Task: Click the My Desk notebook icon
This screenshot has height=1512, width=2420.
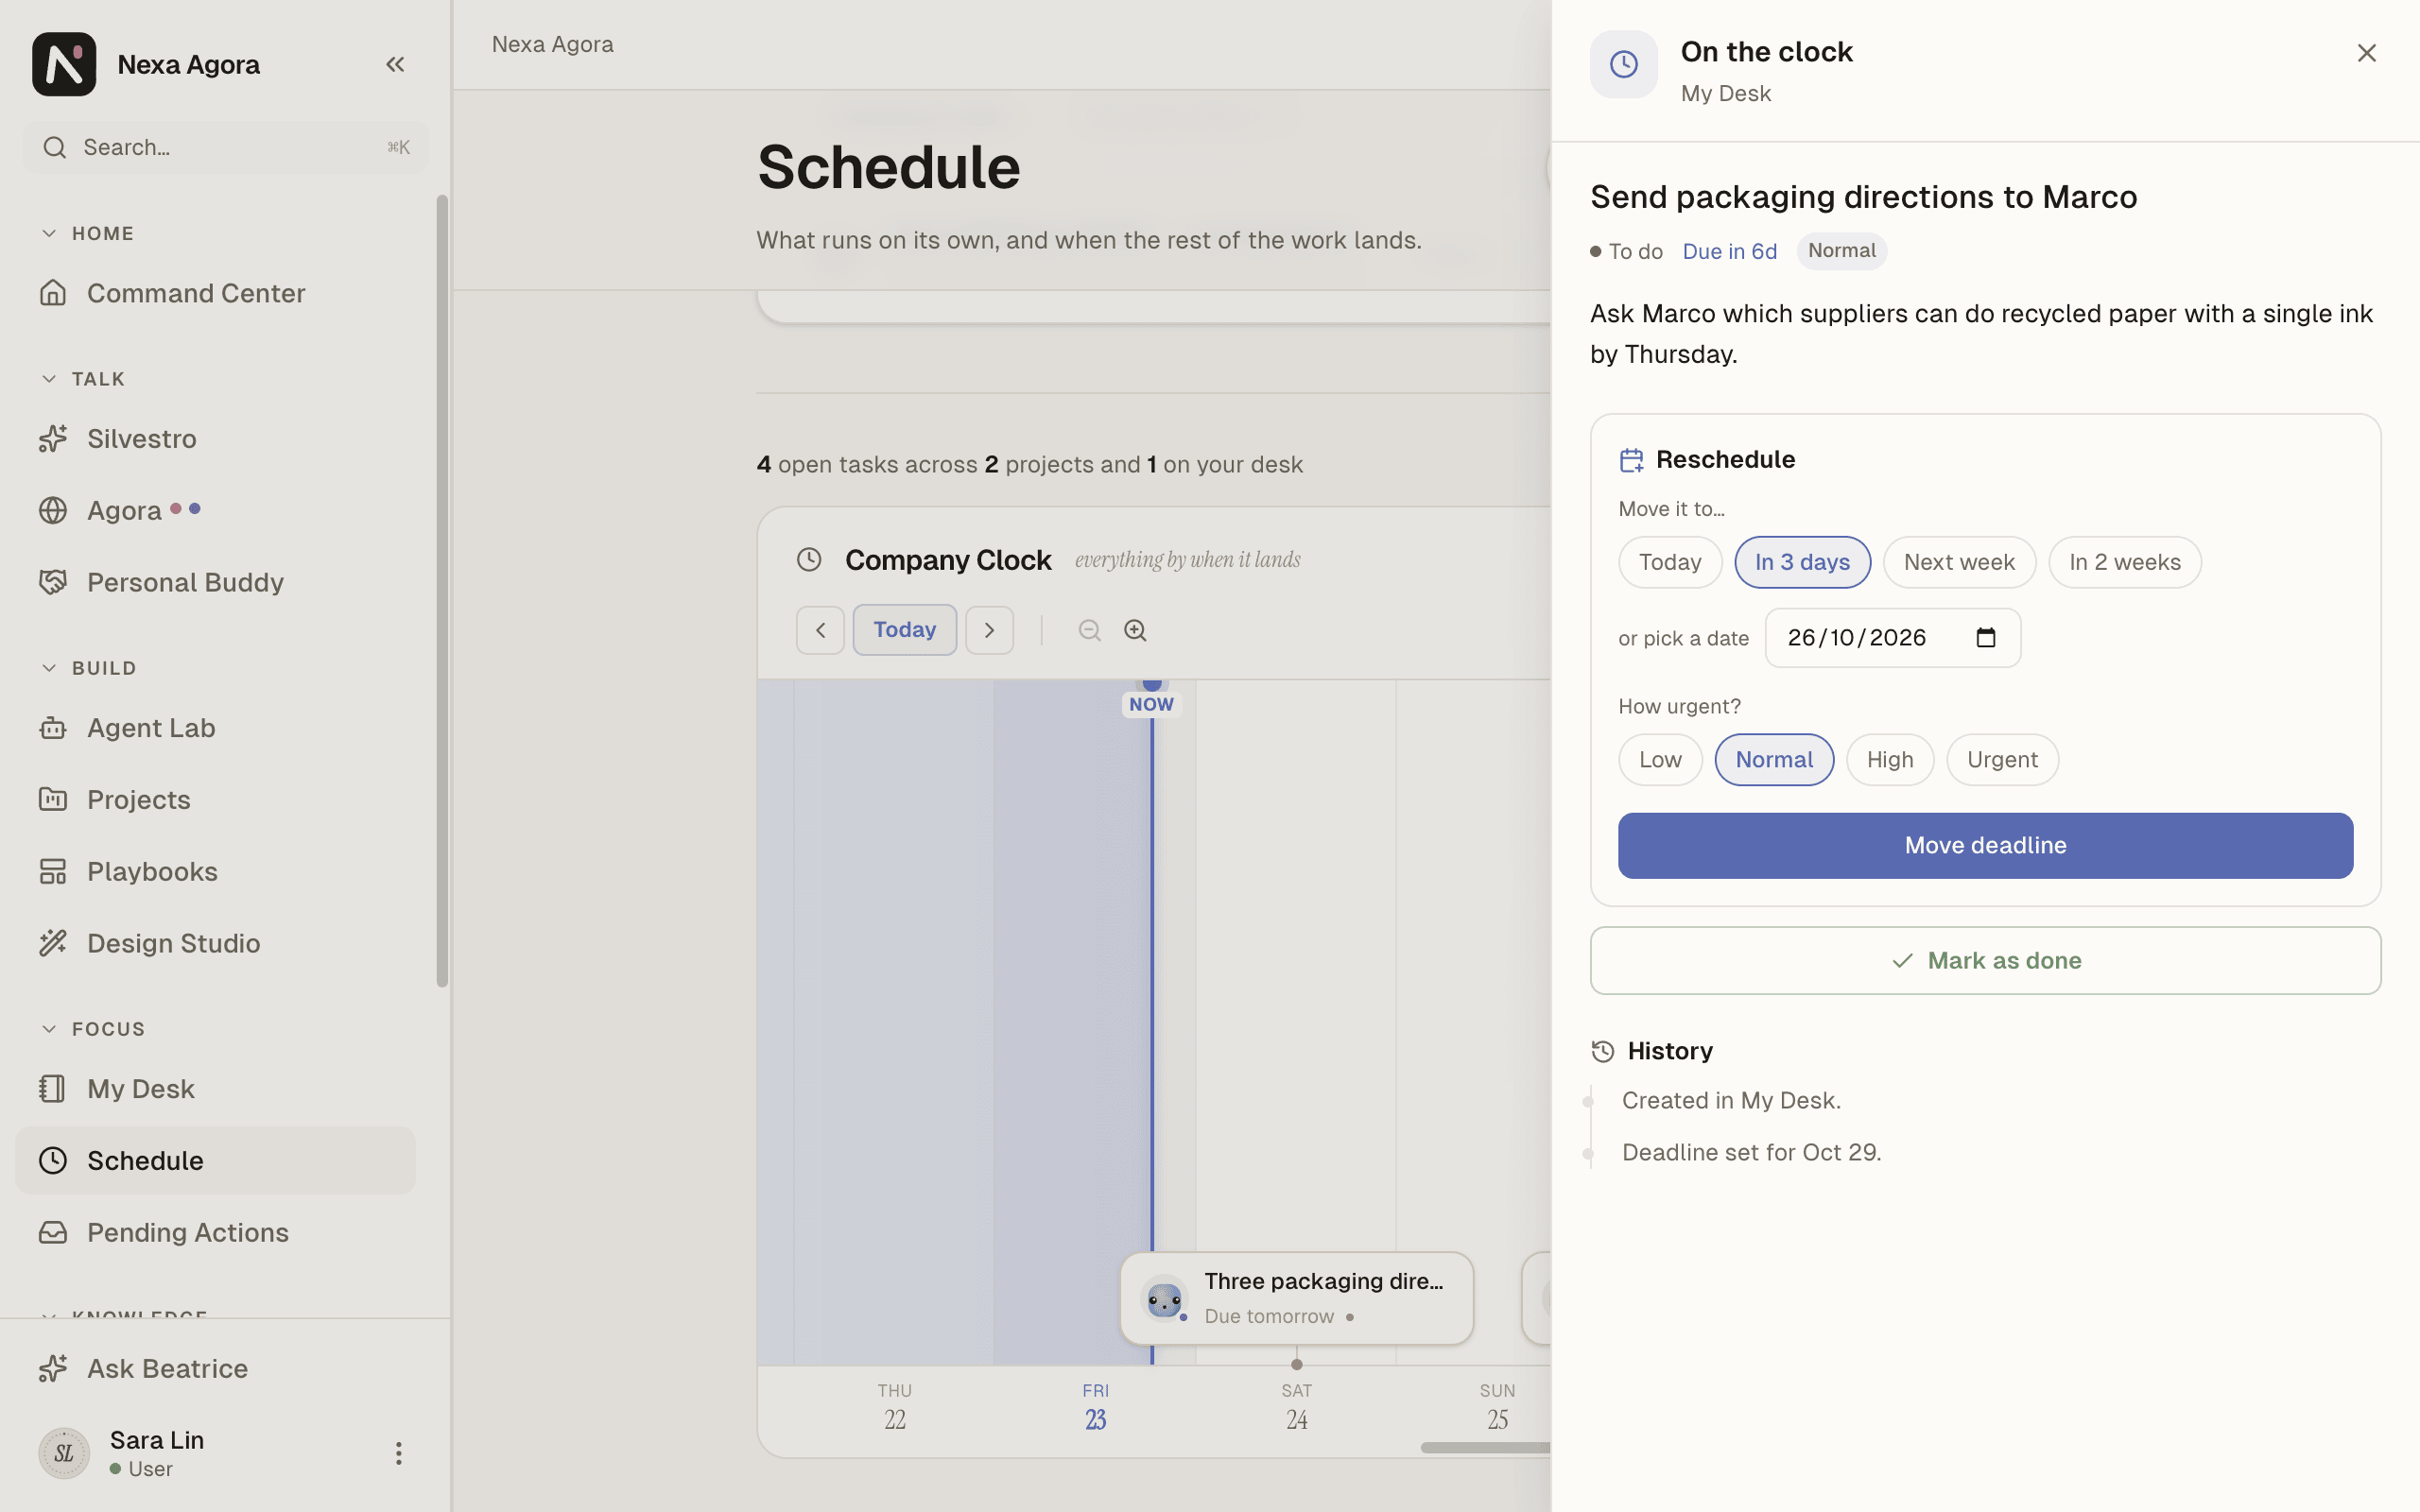Action: tap(53, 1088)
